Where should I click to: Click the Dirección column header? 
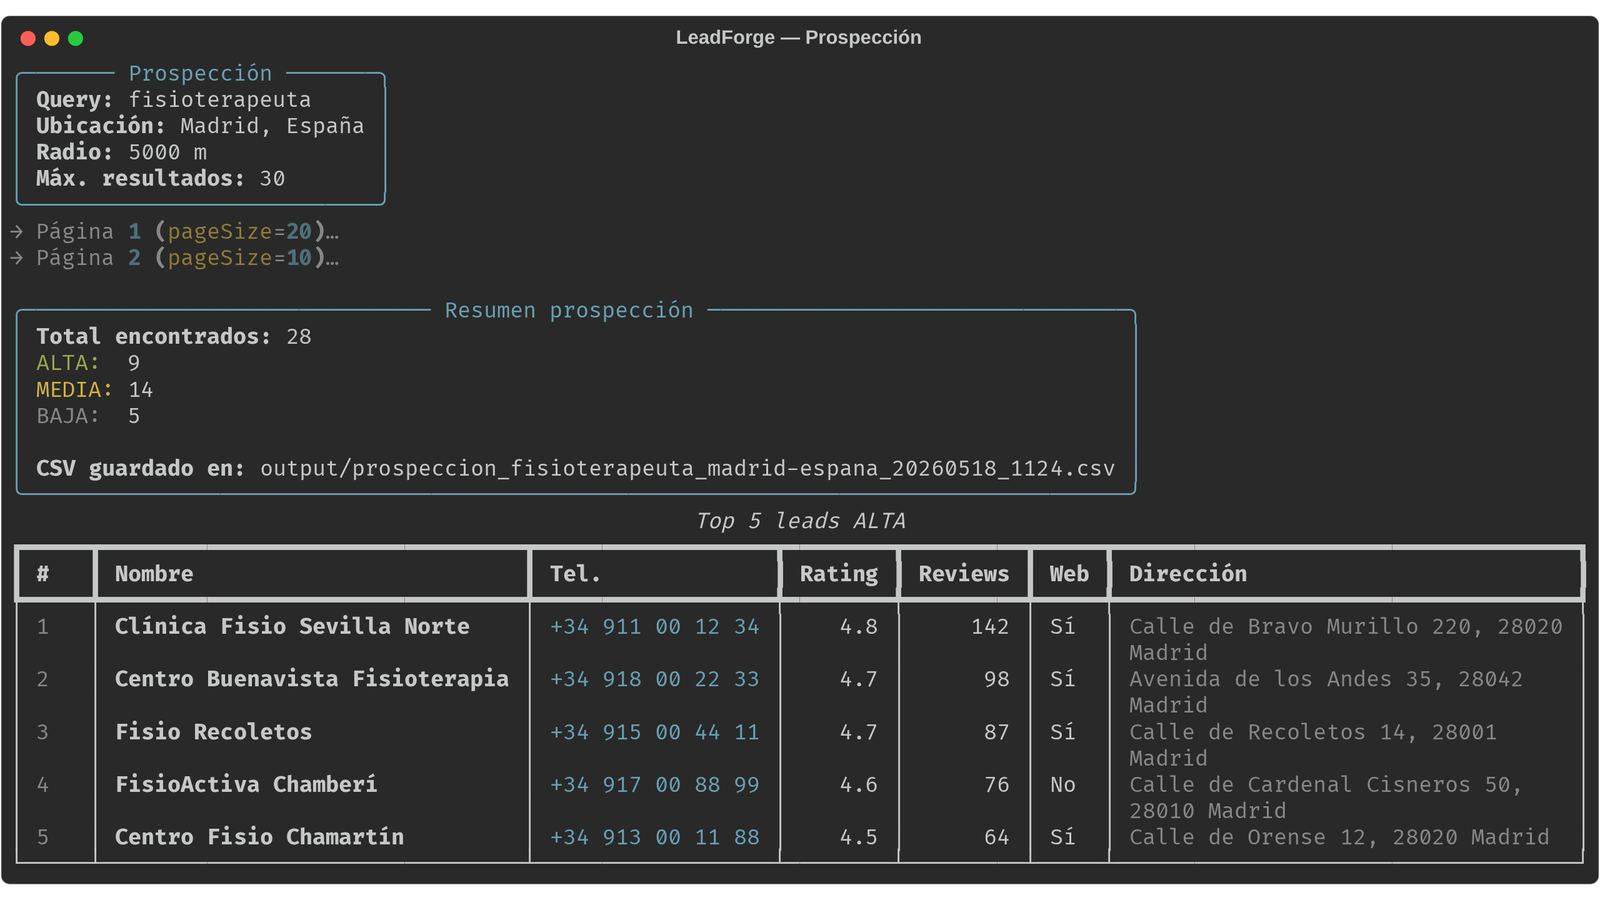[x=1188, y=574]
